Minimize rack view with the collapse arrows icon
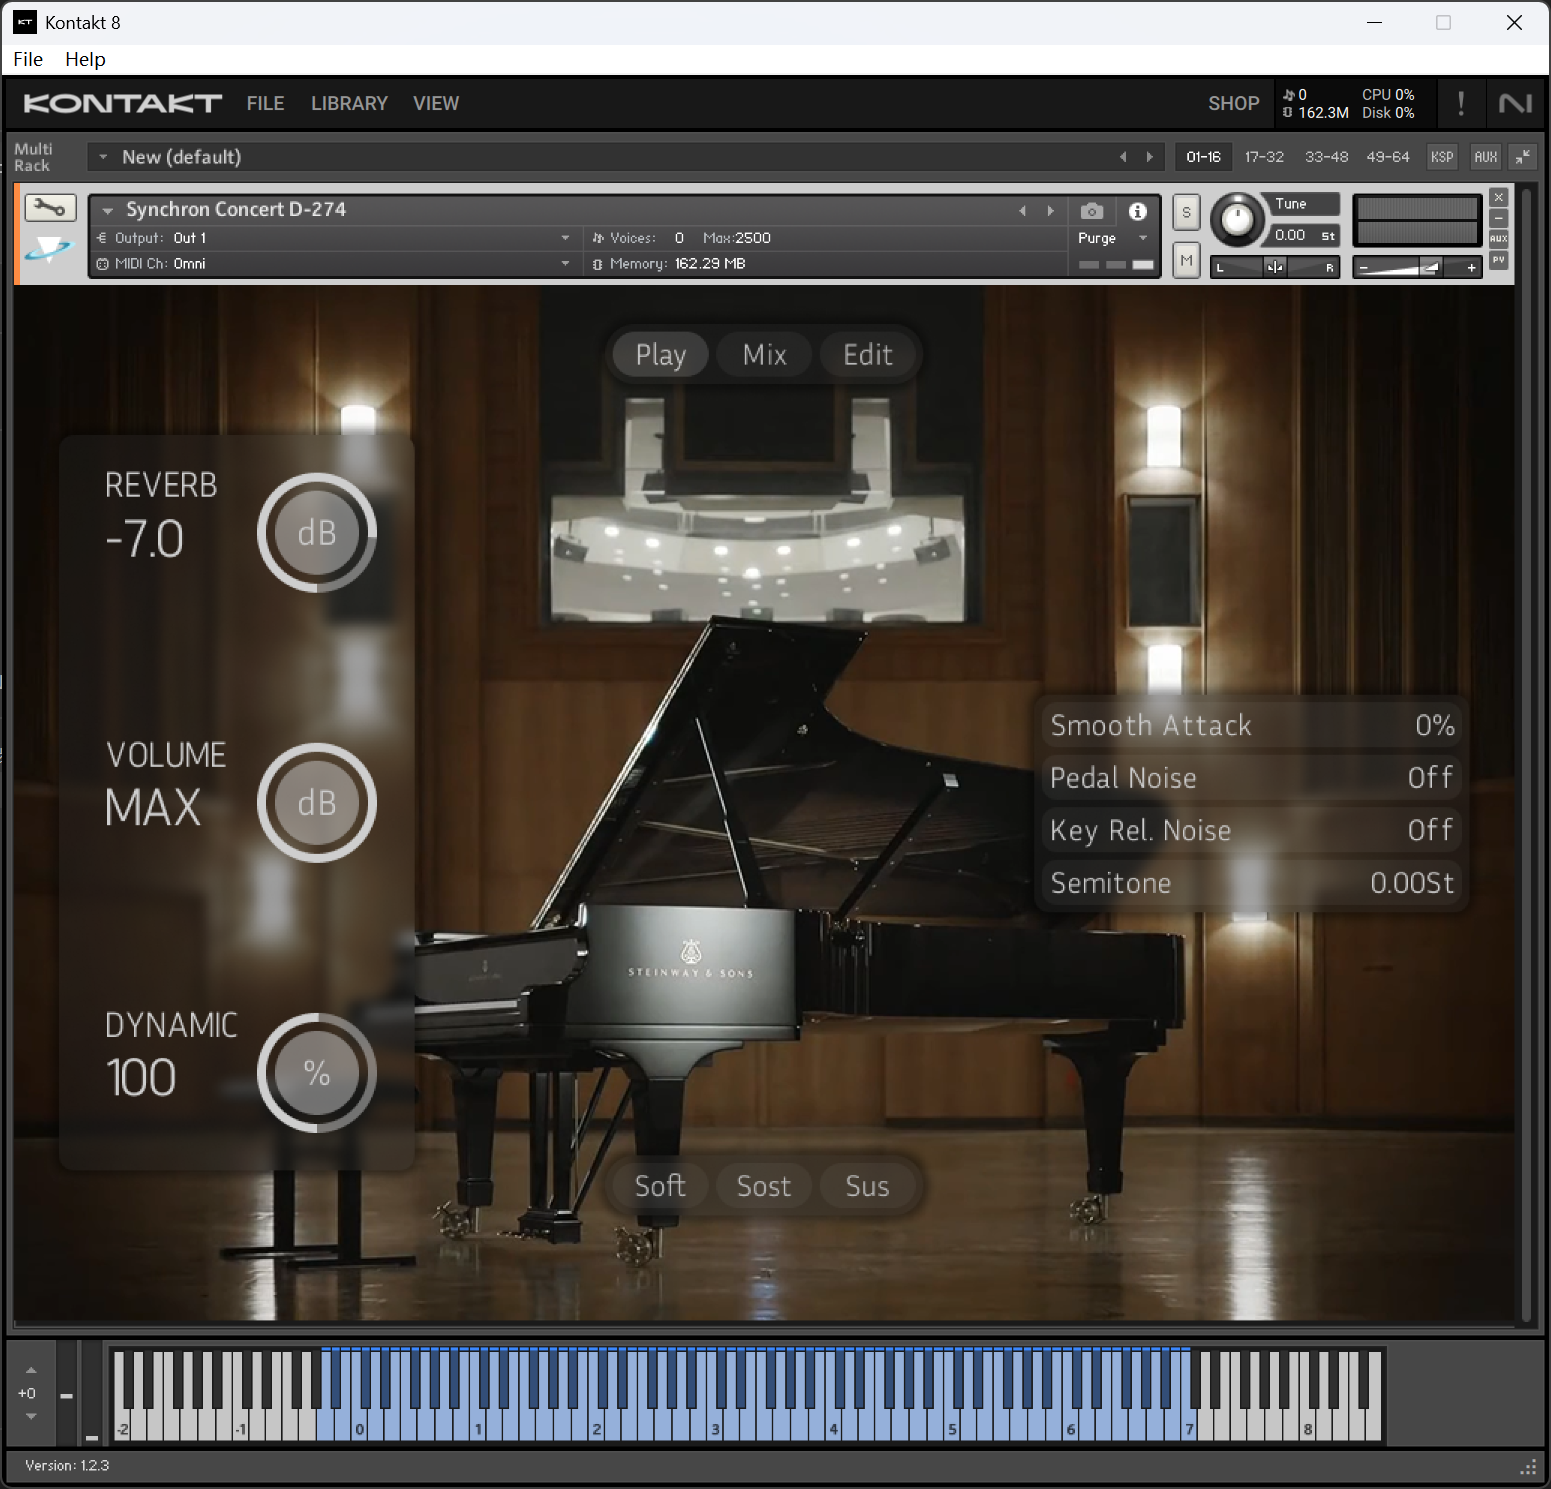 point(1523,157)
